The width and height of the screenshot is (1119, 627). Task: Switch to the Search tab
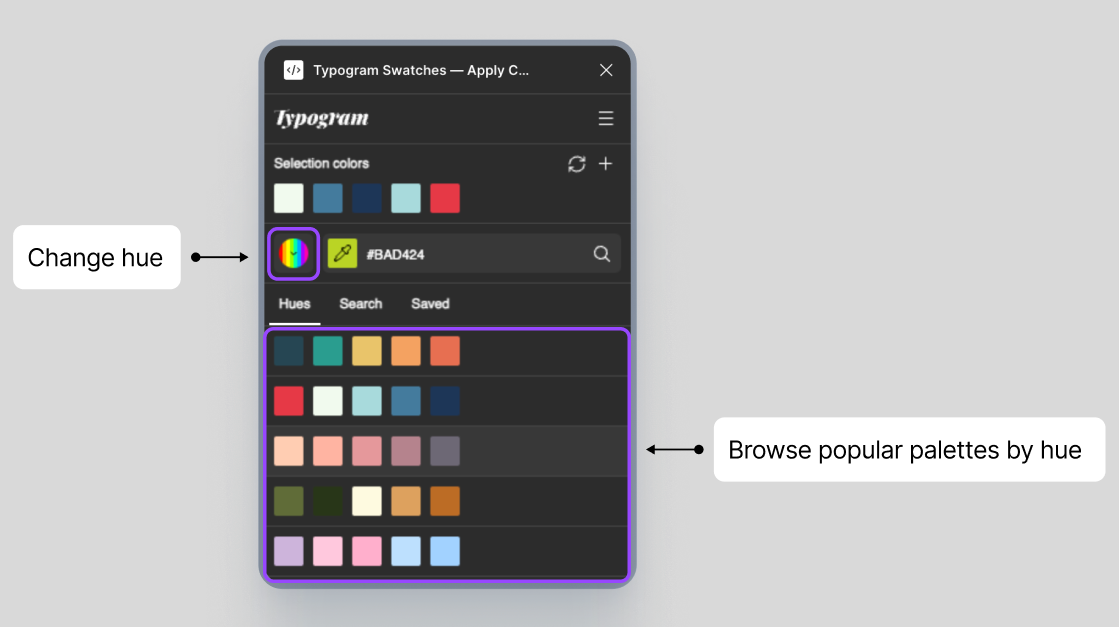360,304
